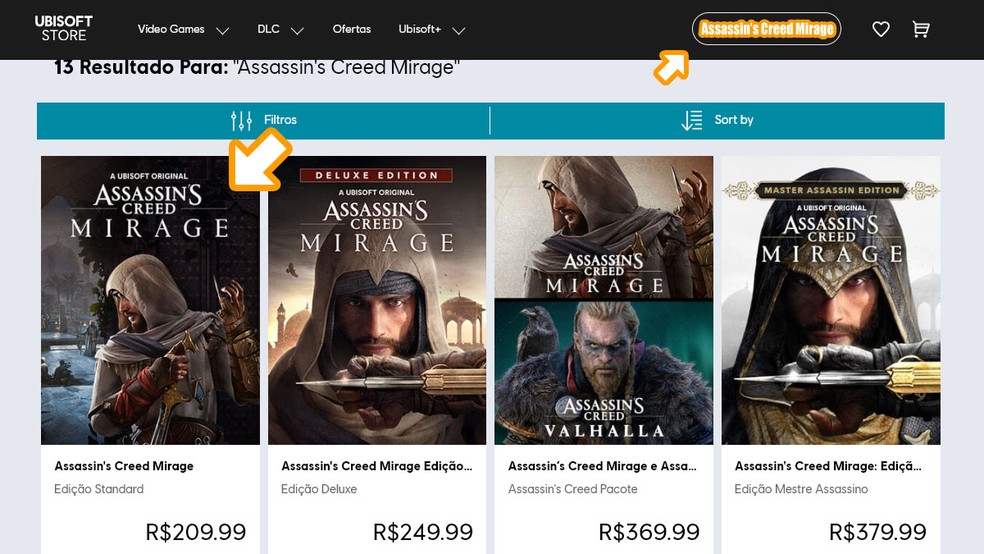This screenshot has height=554, width=984.
Task: Open the wishlist heart icon
Action: click(881, 29)
